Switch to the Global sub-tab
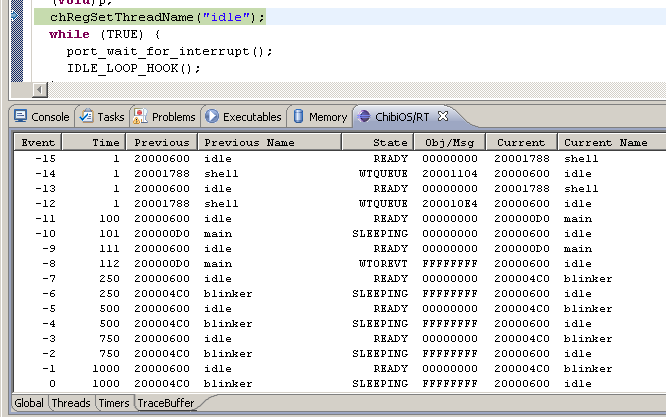This screenshot has width=666, height=417. 29,403
